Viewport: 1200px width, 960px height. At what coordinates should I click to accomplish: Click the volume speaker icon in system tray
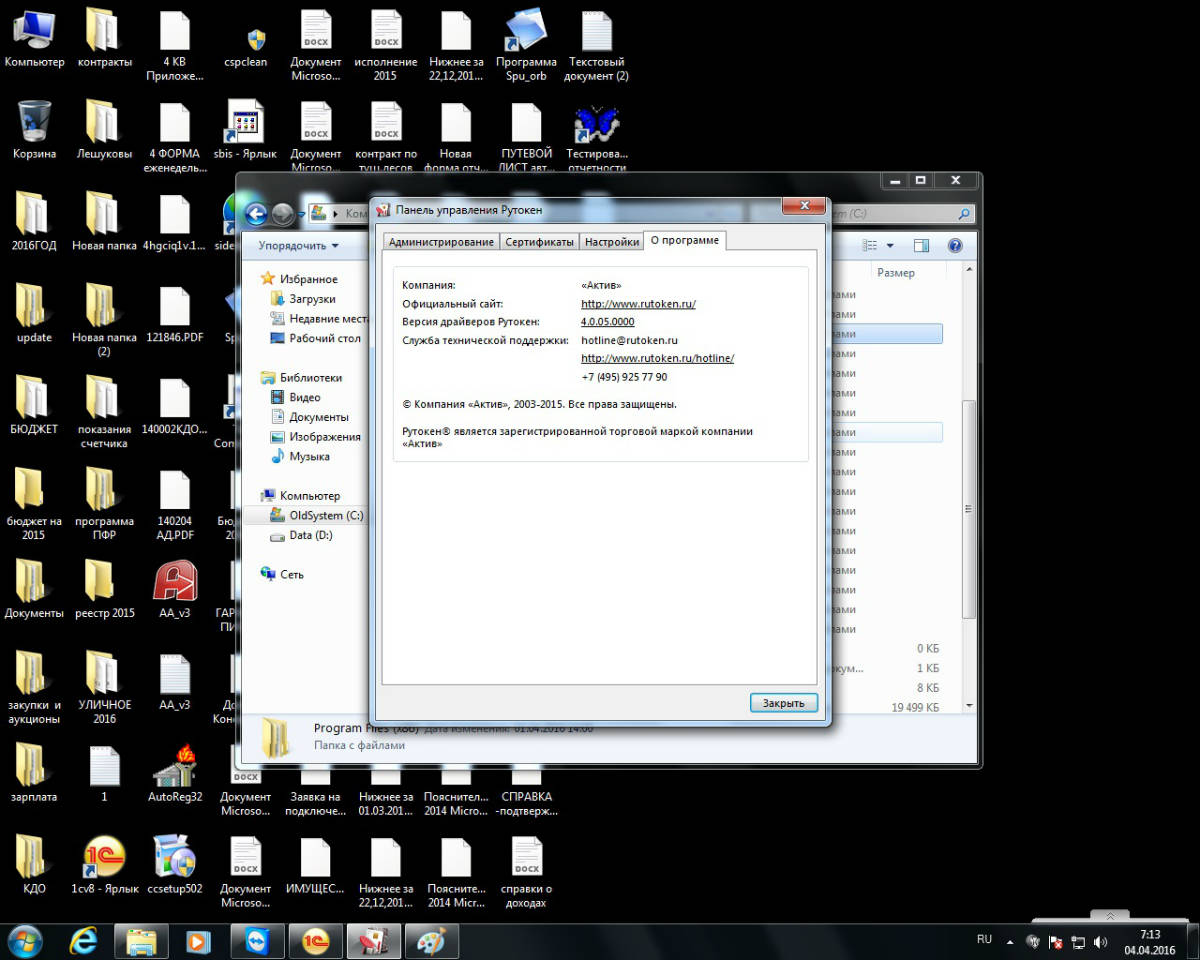click(1100, 942)
